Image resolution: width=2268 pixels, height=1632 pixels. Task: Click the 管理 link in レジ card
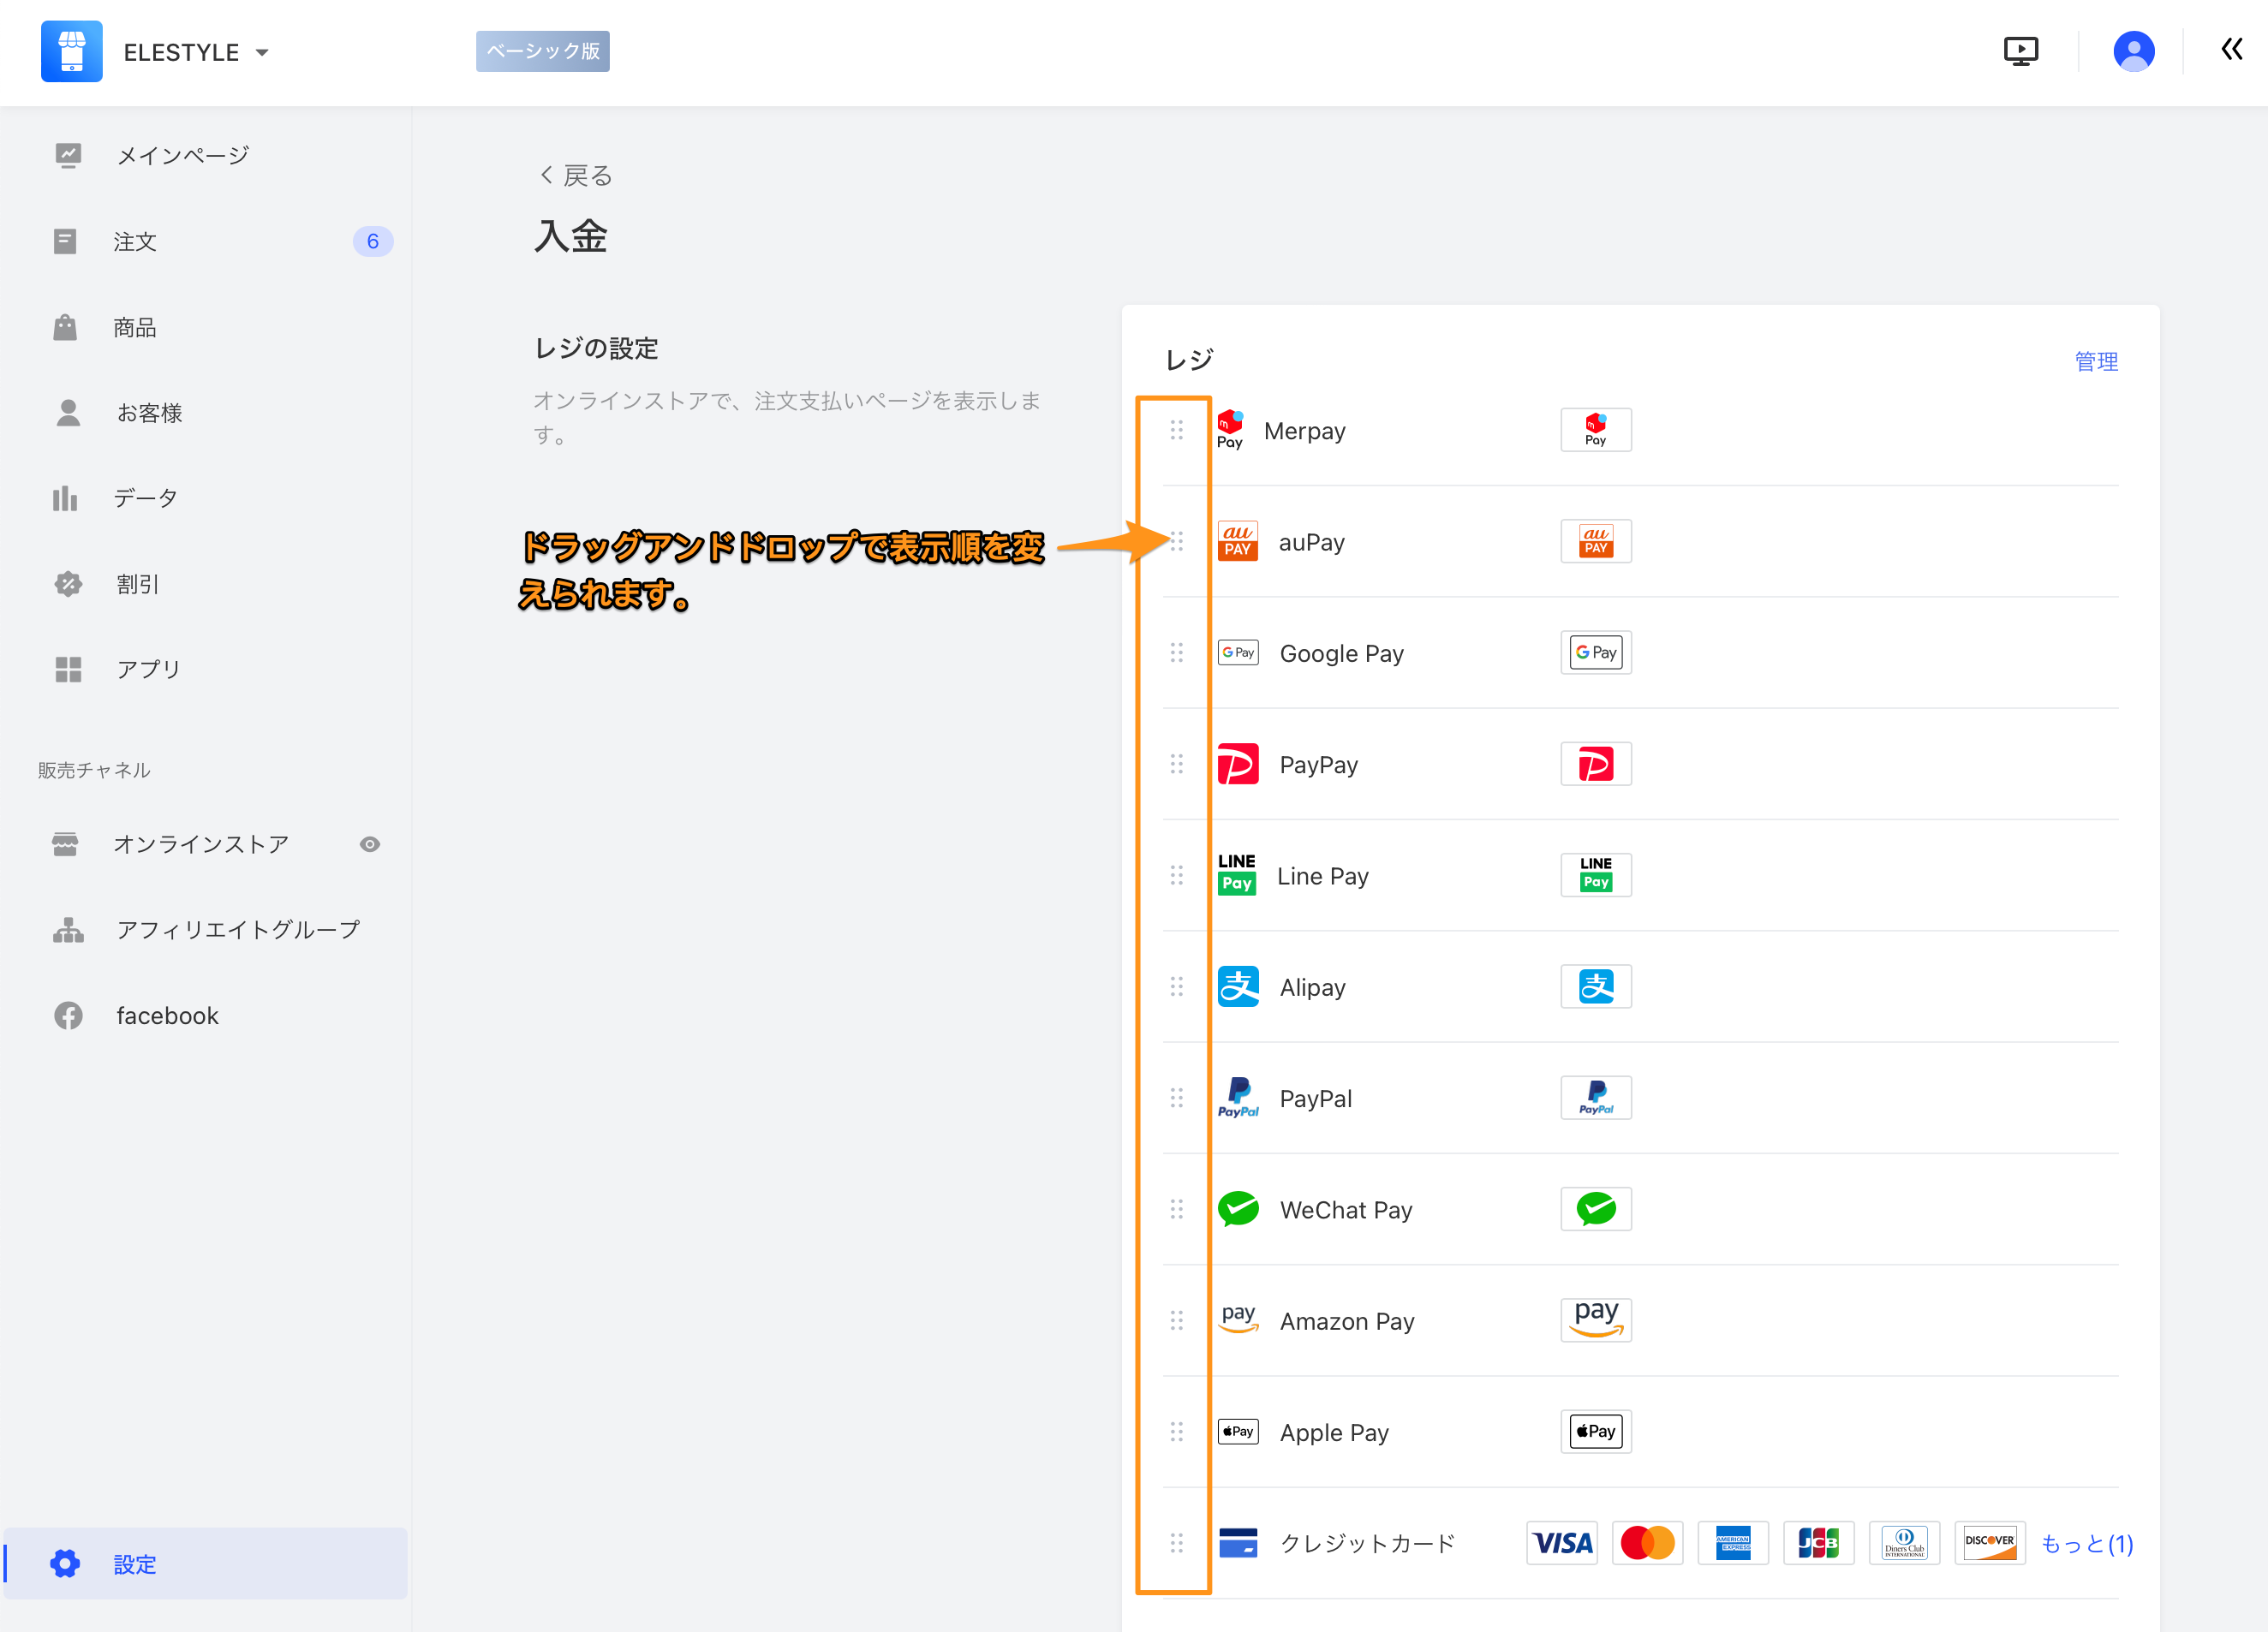tap(2096, 361)
